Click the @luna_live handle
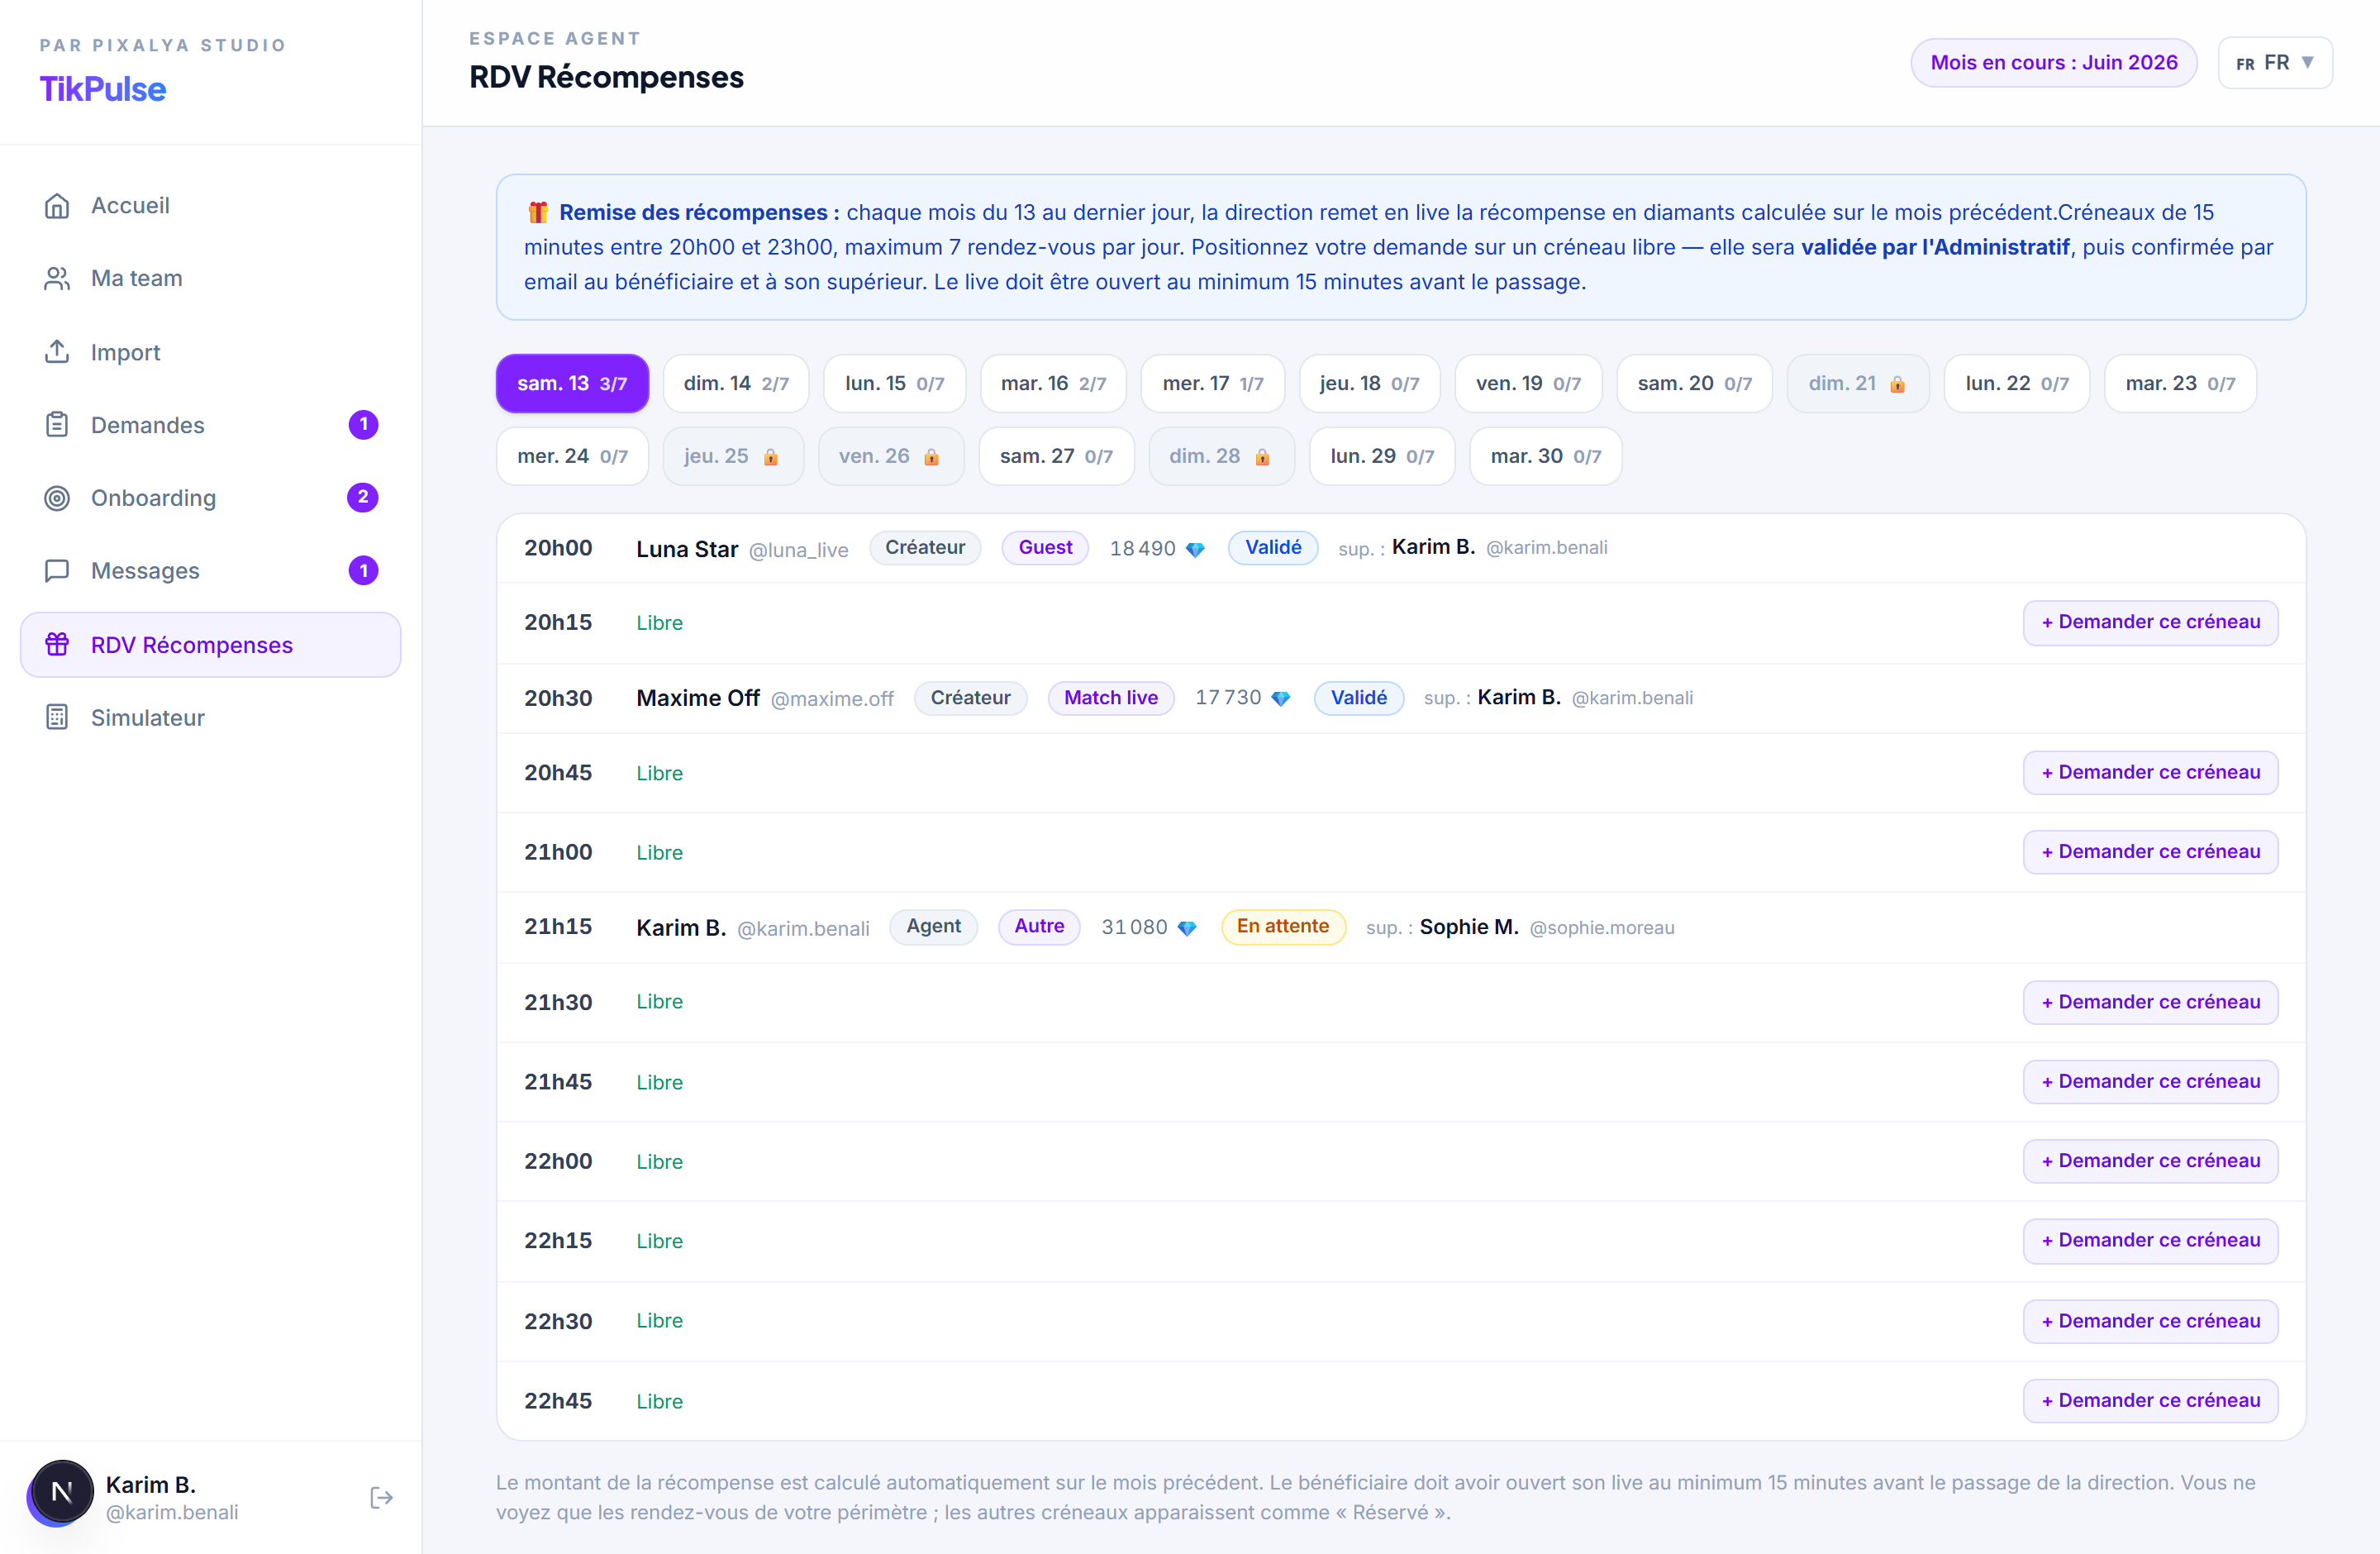The height and width of the screenshot is (1554, 2380). 798,550
